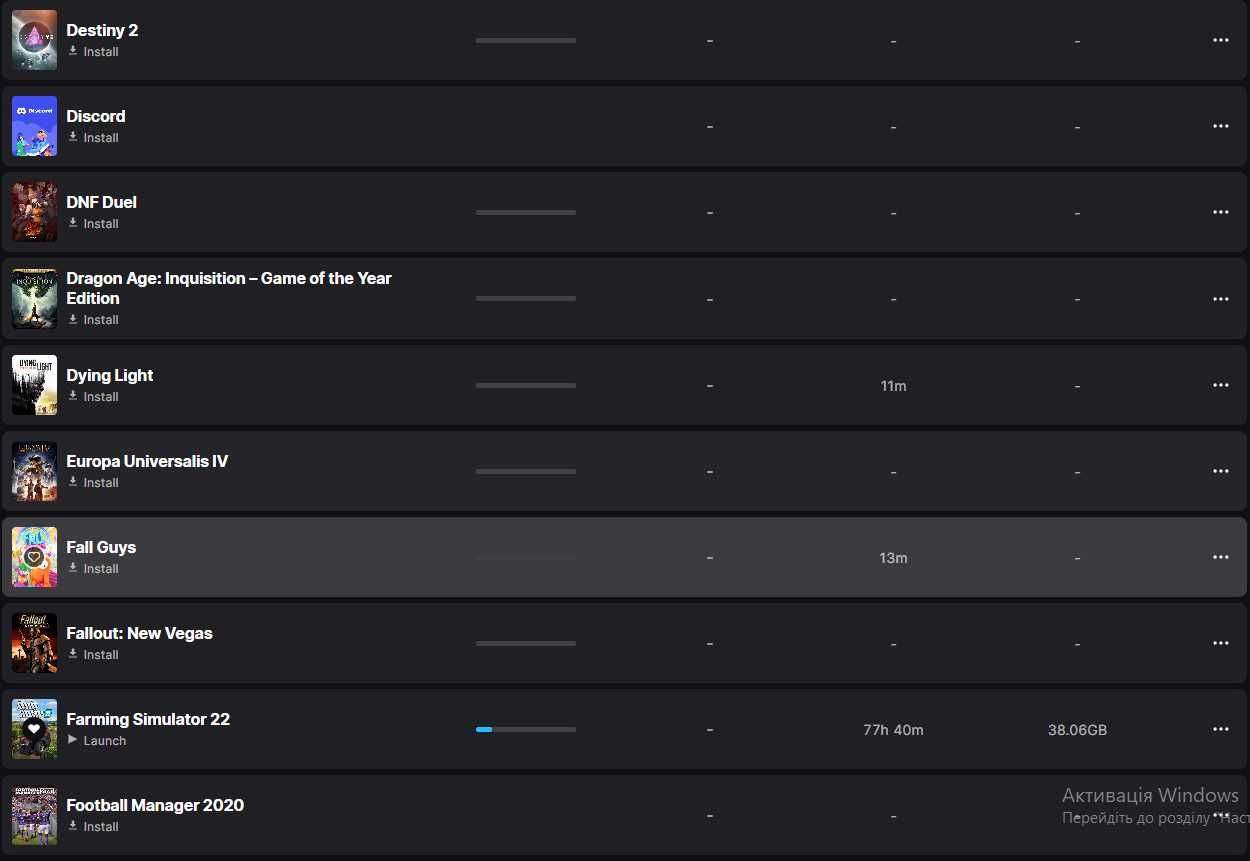Select the Fallout: New Vegas cover thumbnail
This screenshot has width=1250, height=861.
point(34,643)
